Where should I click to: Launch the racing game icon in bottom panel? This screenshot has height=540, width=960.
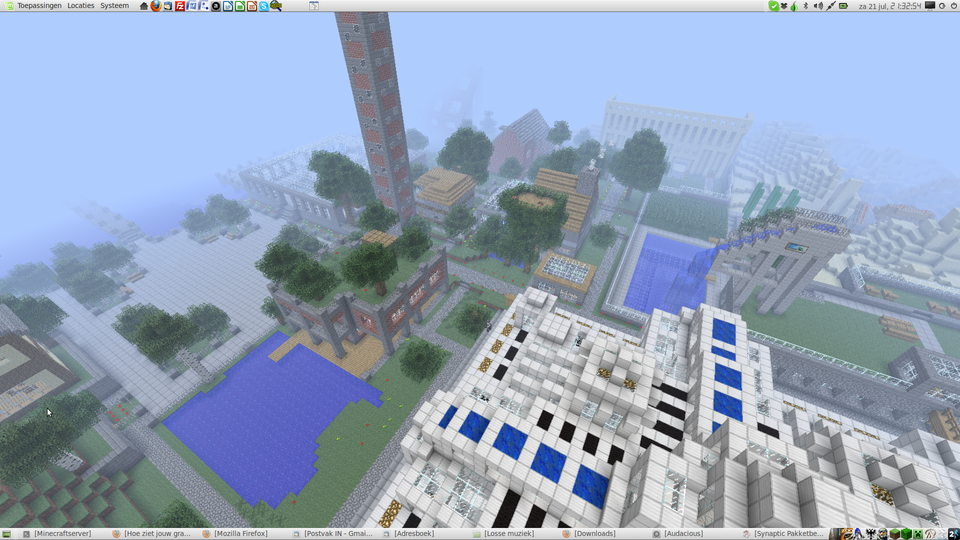point(847,534)
